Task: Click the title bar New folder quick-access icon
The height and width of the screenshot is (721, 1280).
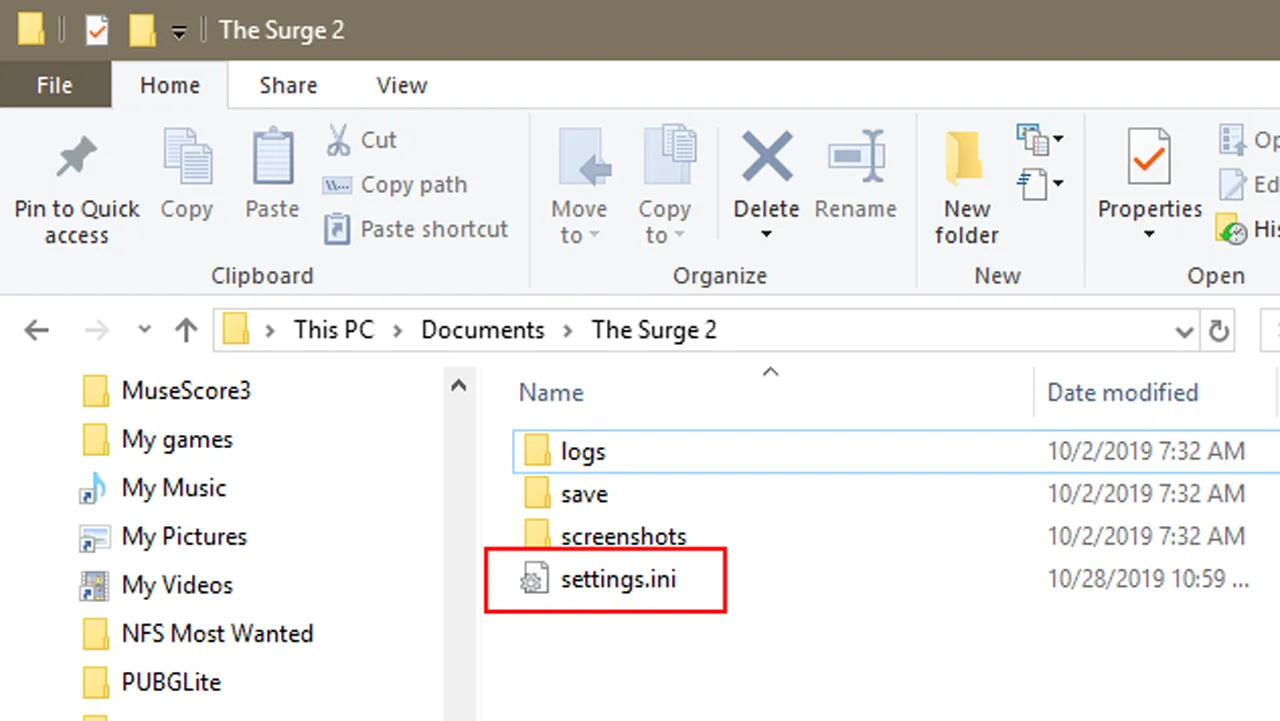Action: point(142,30)
